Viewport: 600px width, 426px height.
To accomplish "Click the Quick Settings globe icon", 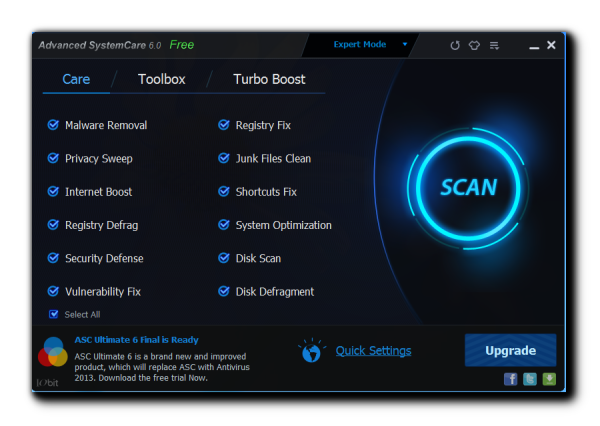I will [311, 351].
